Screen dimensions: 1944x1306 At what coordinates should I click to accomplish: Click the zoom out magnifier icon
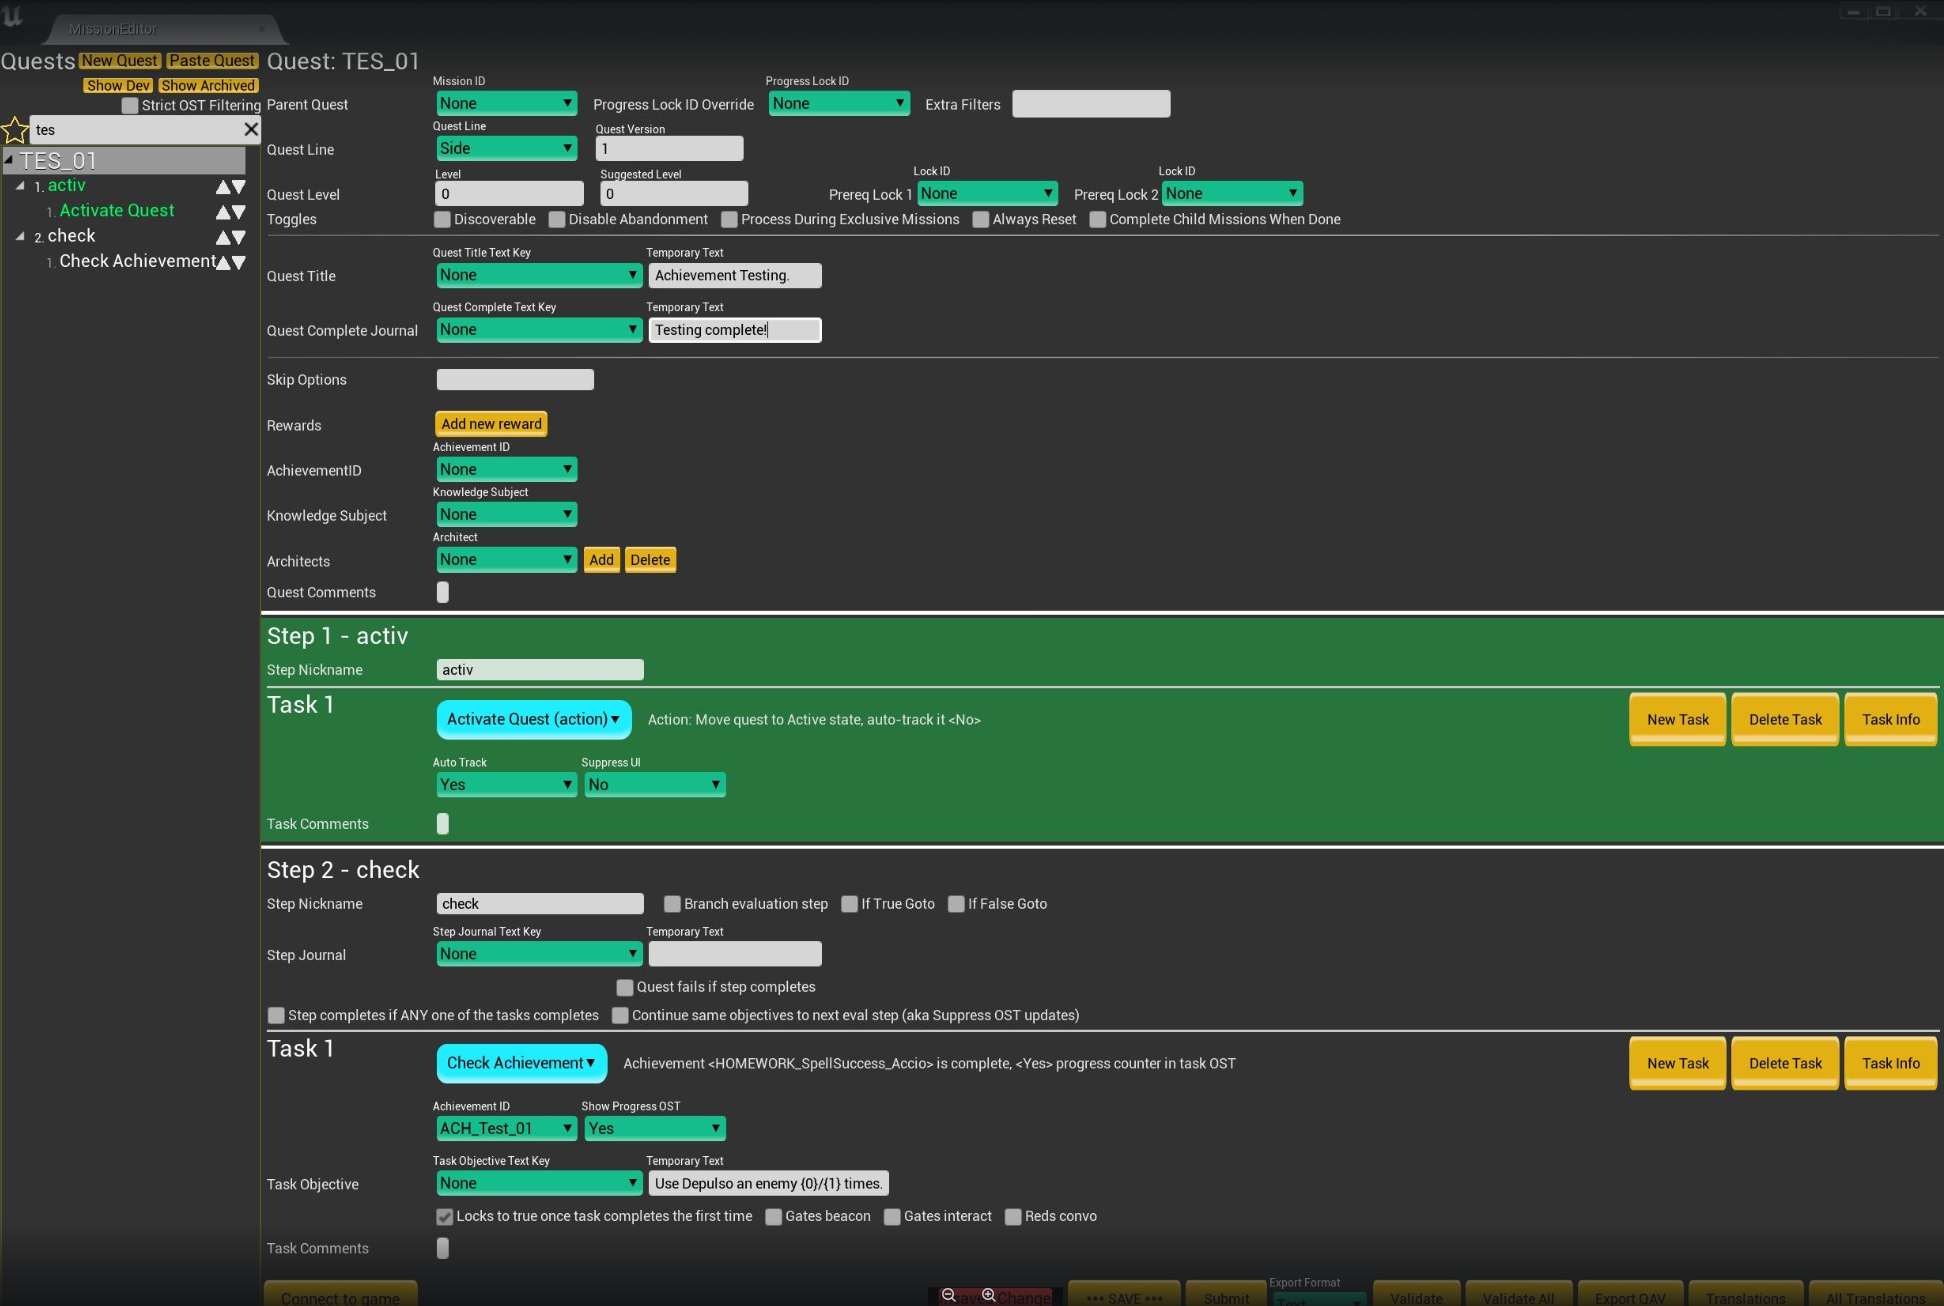[949, 1295]
